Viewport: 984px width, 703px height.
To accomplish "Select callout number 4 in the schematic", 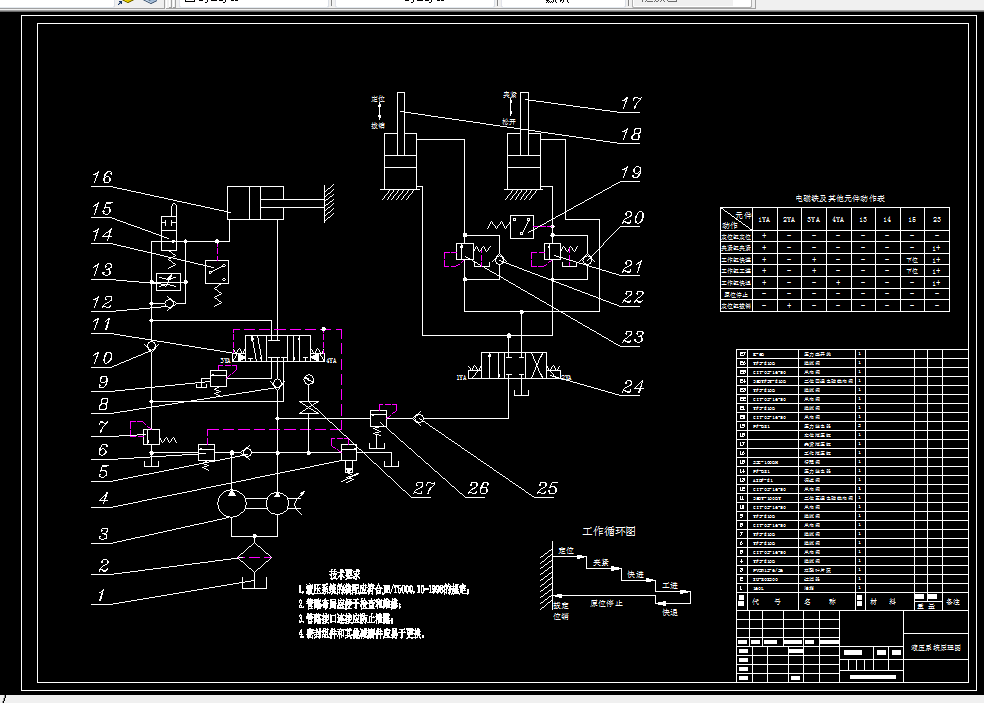I will point(104,498).
